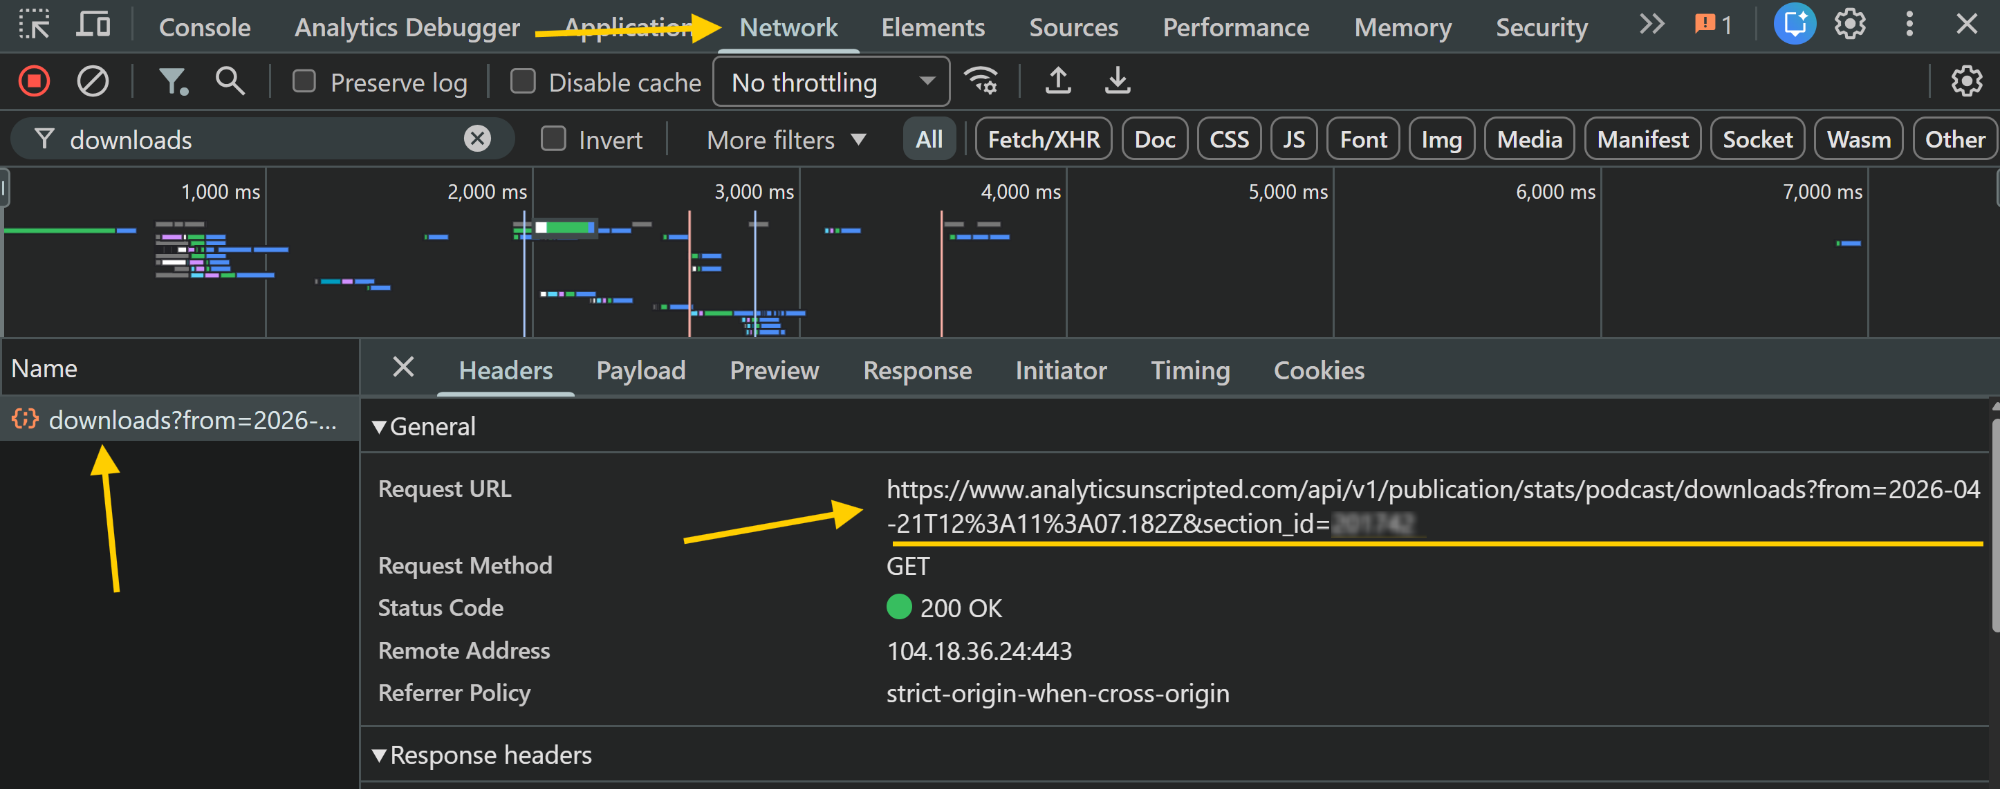Clear the network log
Image resolution: width=2000 pixels, height=789 pixels.
click(x=93, y=81)
